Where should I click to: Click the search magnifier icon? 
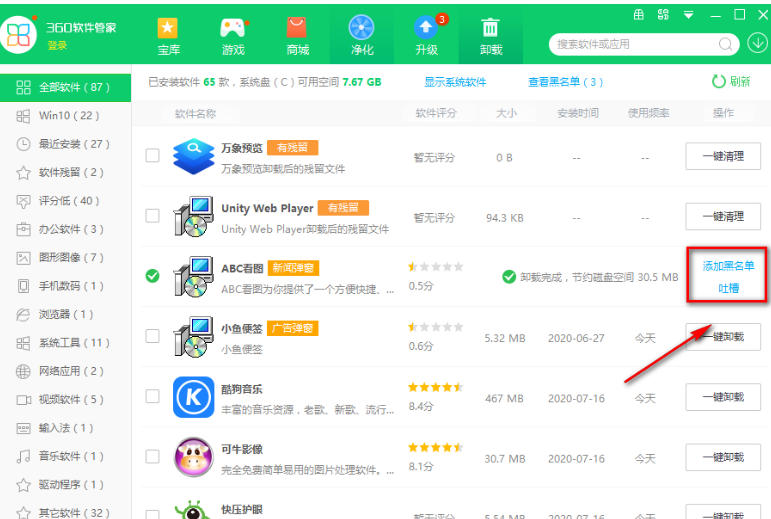725,44
